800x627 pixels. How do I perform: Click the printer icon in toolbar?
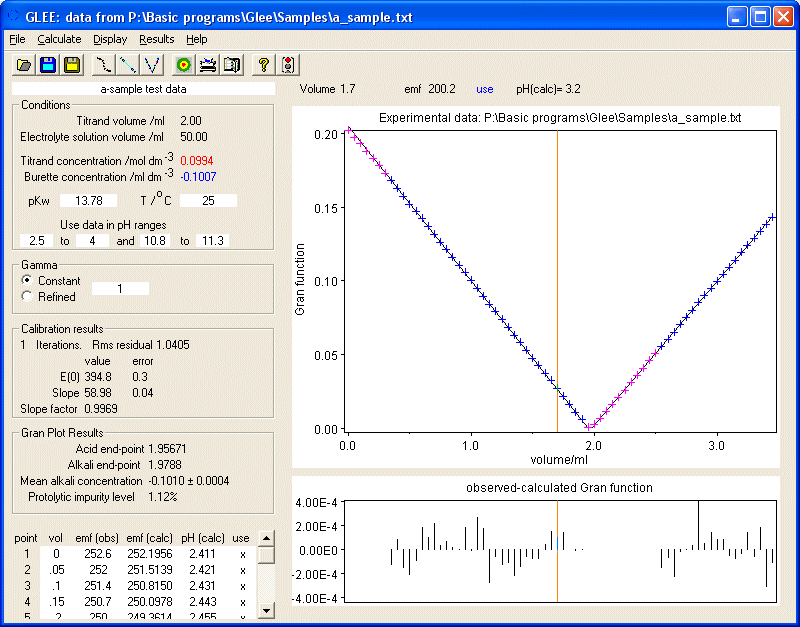point(208,65)
